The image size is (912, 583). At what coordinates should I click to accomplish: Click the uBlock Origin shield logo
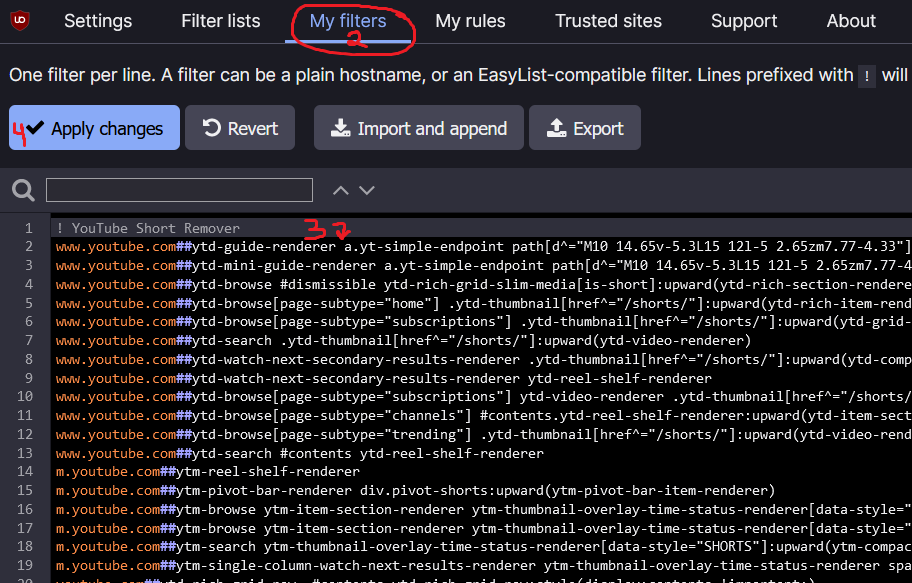20,21
